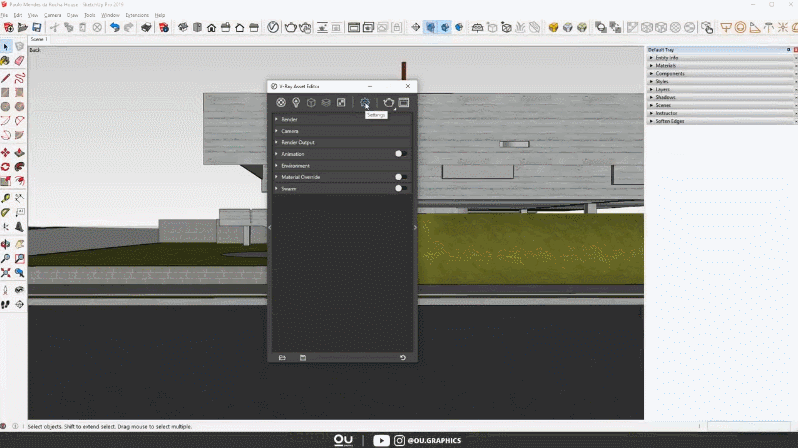
Task: Show the V-Ray Frame Buffer window
Action: (404, 102)
